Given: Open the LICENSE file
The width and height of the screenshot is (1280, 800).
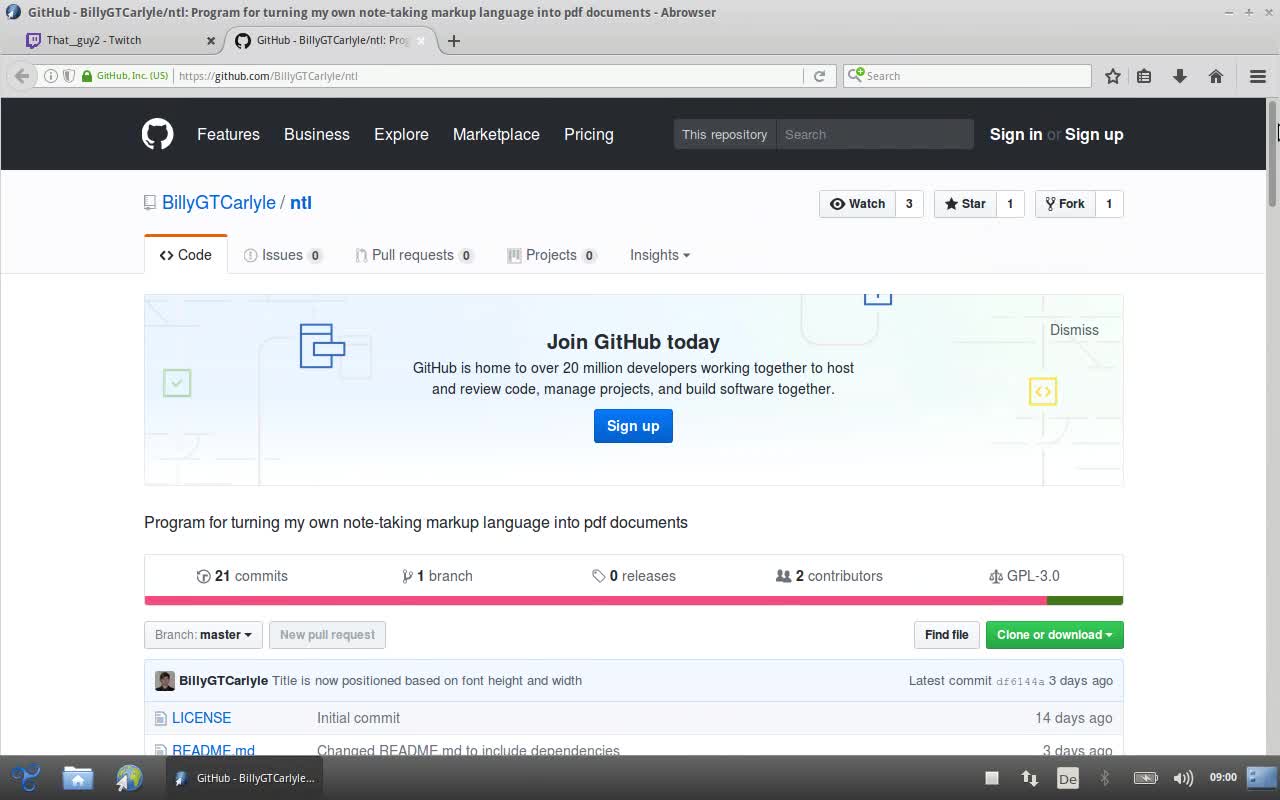Looking at the screenshot, I should 201,718.
